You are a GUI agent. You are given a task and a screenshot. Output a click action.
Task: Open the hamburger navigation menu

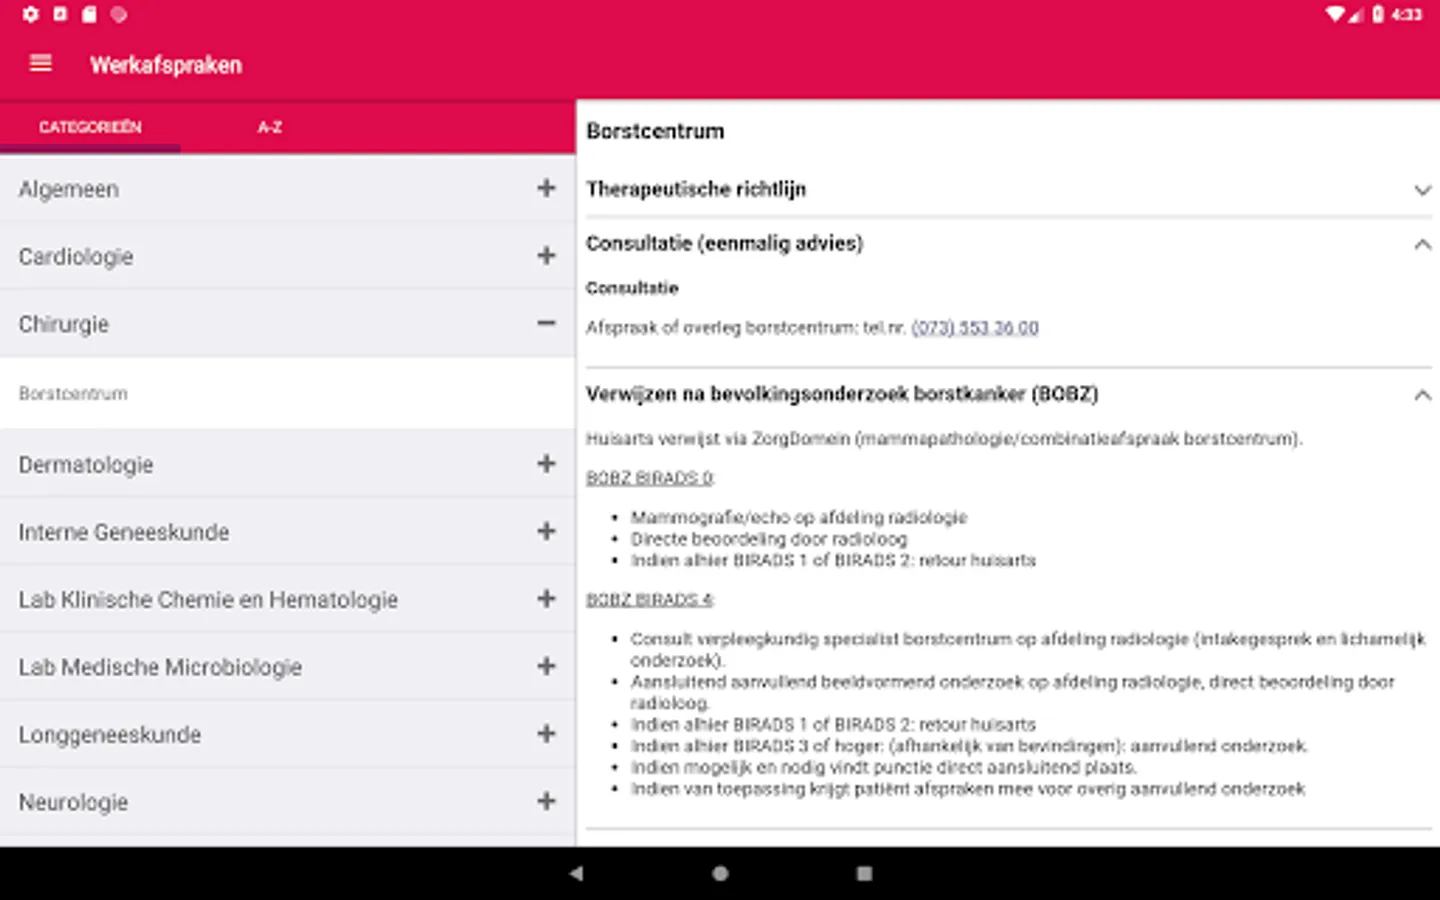pyautogui.click(x=41, y=64)
